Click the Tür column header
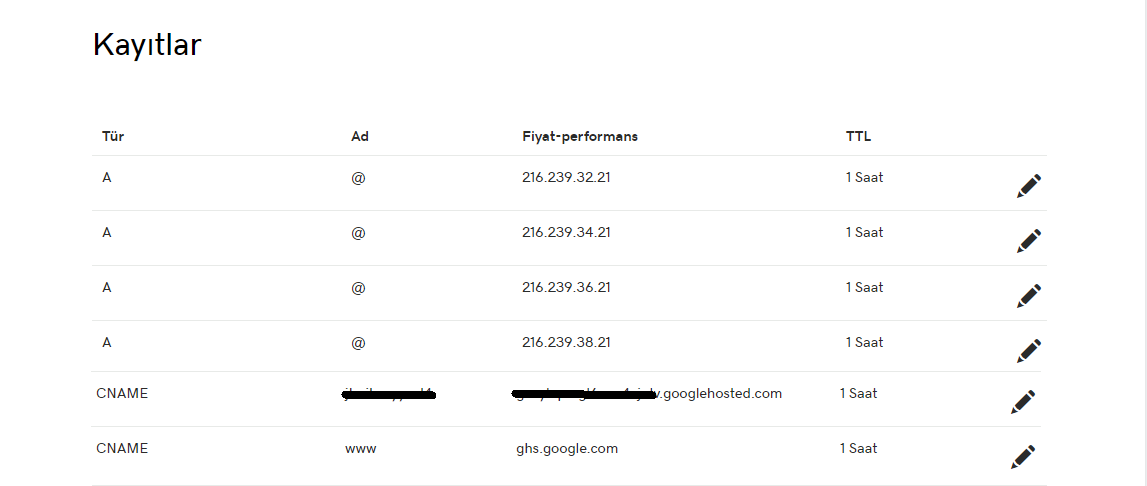This screenshot has height=486, width=1147. (x=113, y=137)
